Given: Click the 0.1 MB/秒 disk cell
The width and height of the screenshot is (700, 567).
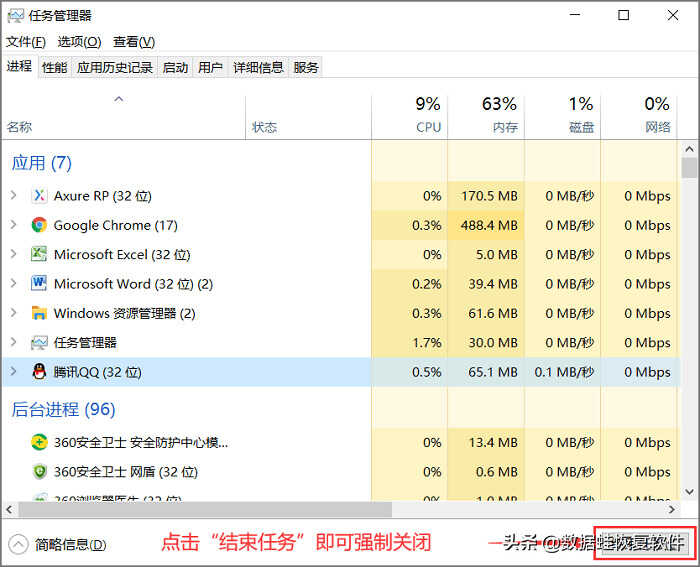Looking at the screenshot, I should (562, 372).
